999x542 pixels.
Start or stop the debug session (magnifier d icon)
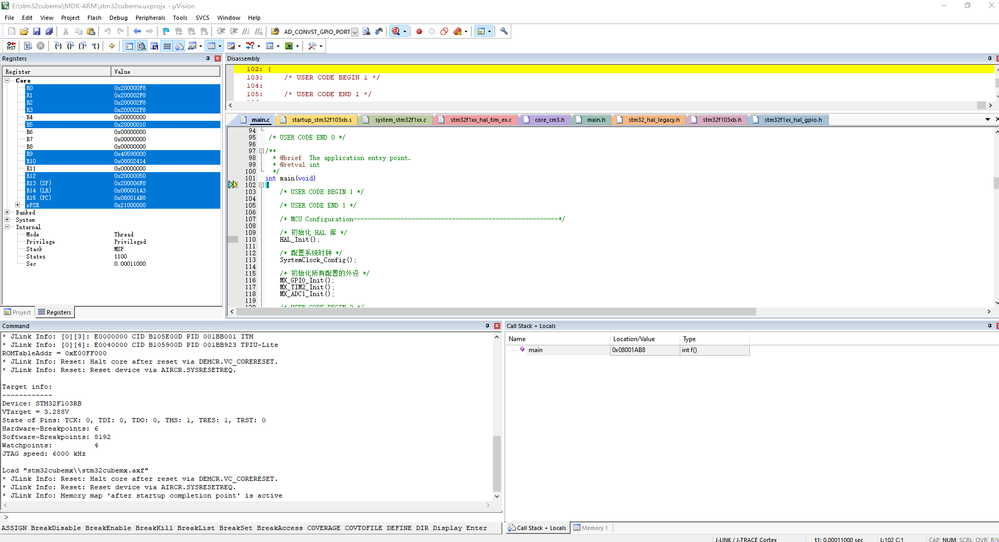click(x=396, y=31)
